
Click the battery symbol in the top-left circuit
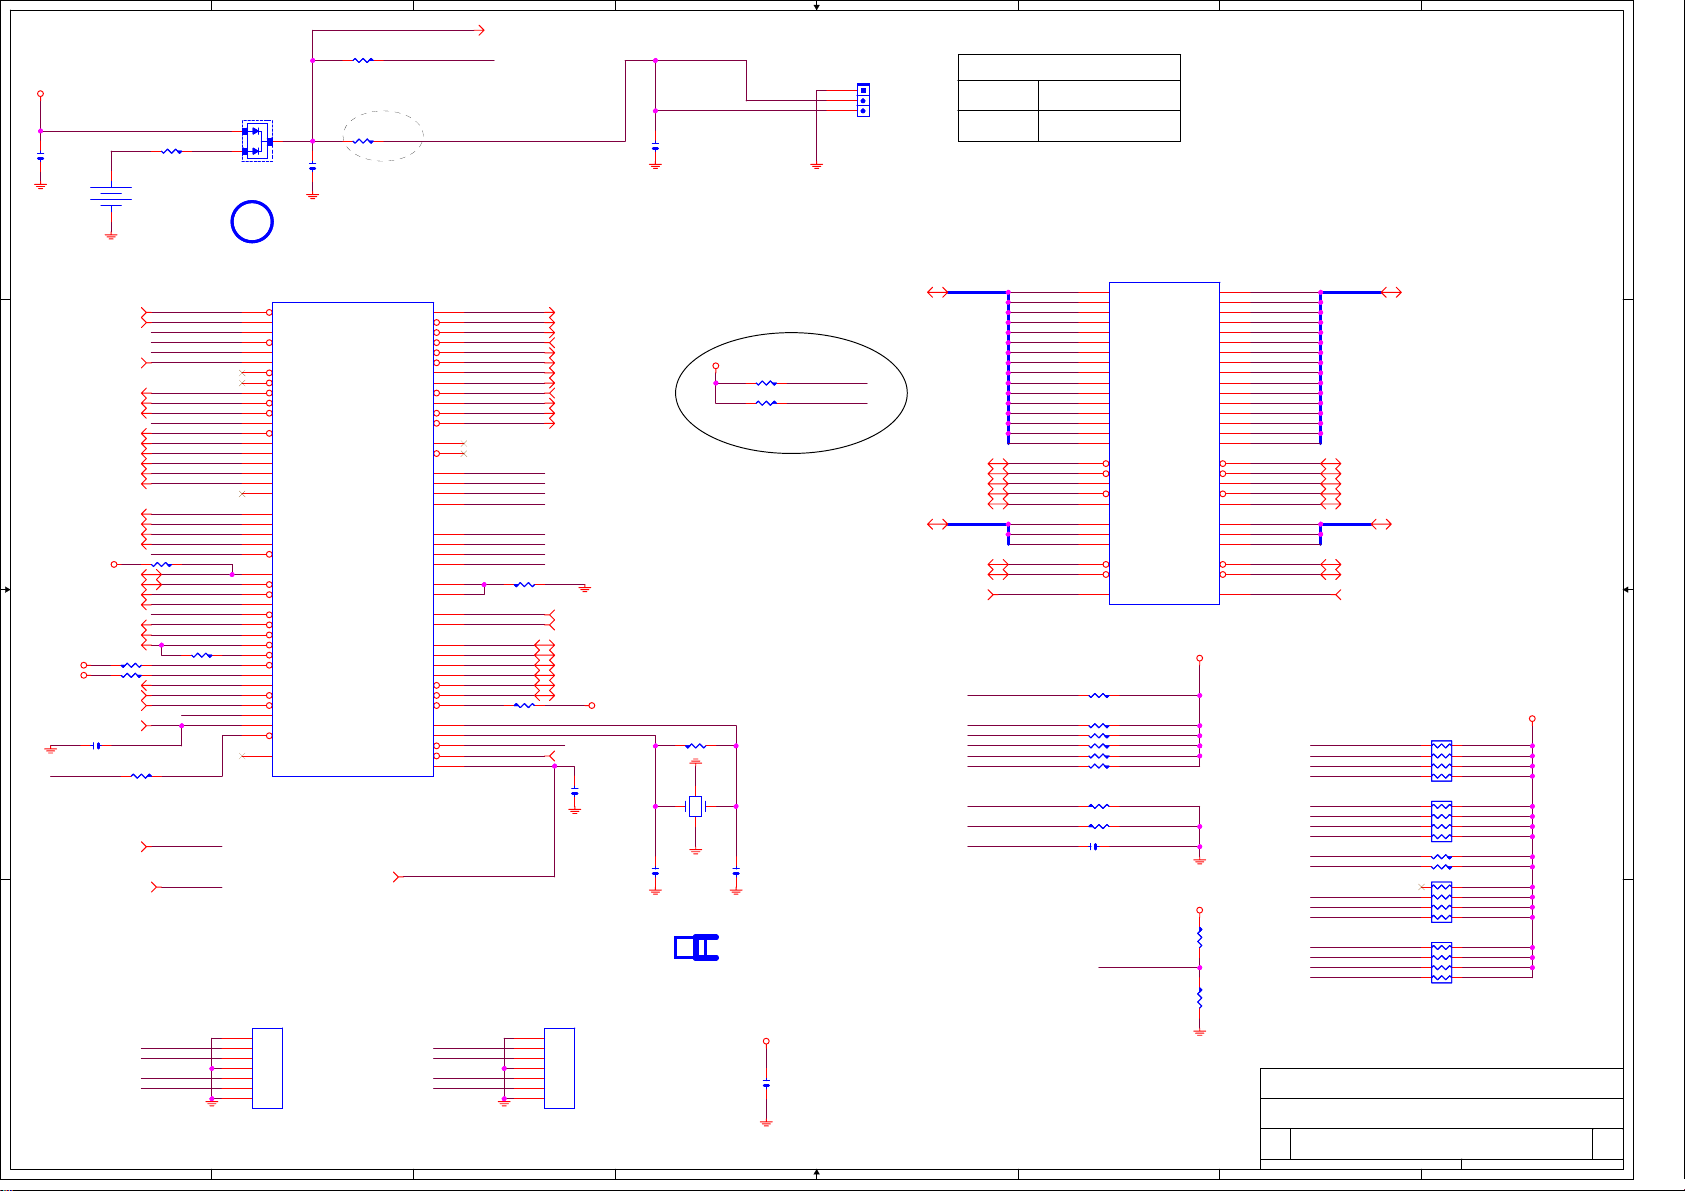(111, 196)
